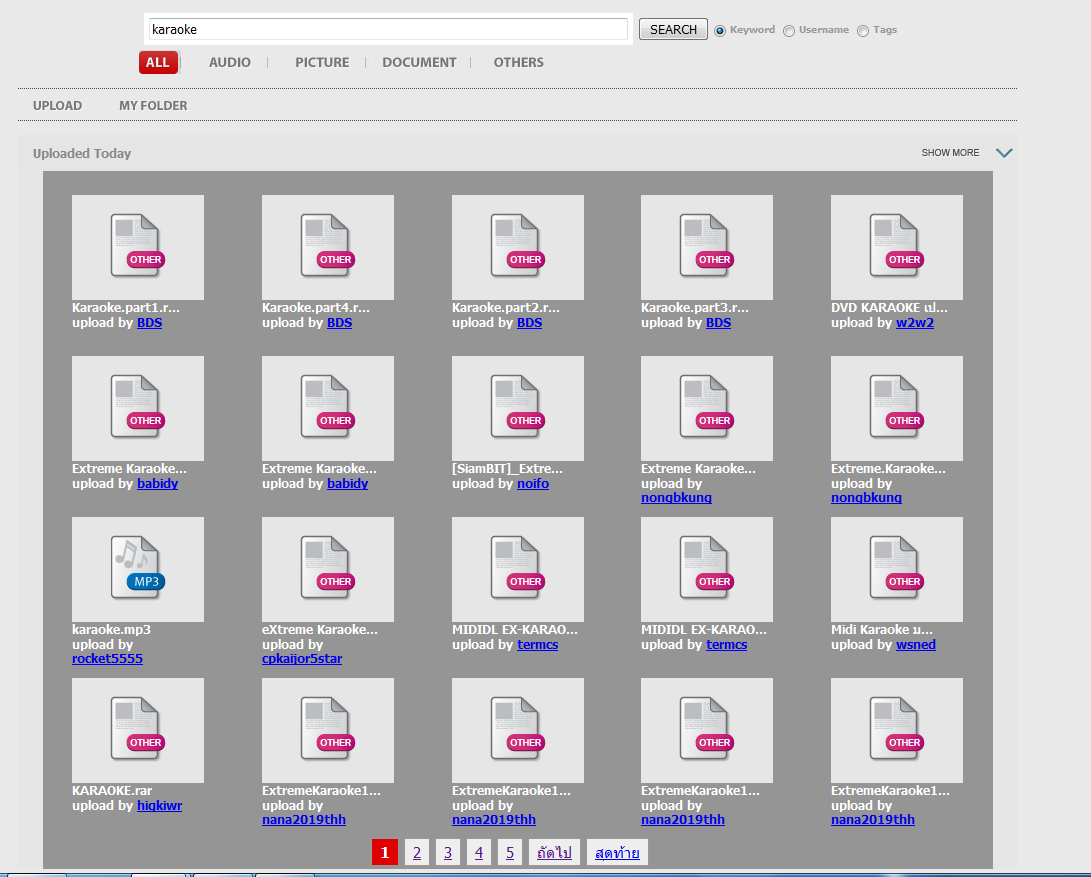
Task: Open the MY FOLDER menu item
Action: coord(153,106)
